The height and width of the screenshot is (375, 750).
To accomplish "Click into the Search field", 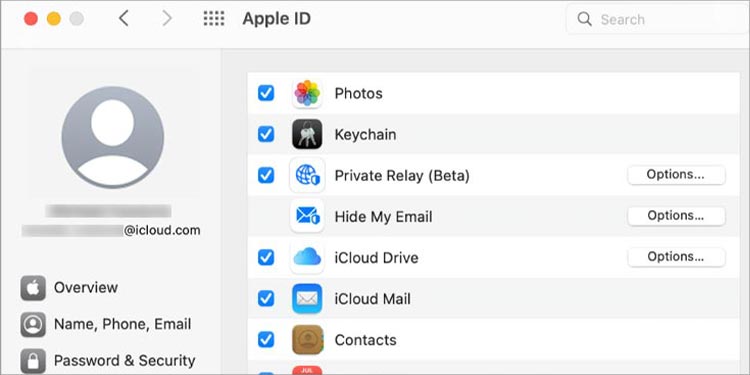I will pyautogui.click(x=658, y=20).
